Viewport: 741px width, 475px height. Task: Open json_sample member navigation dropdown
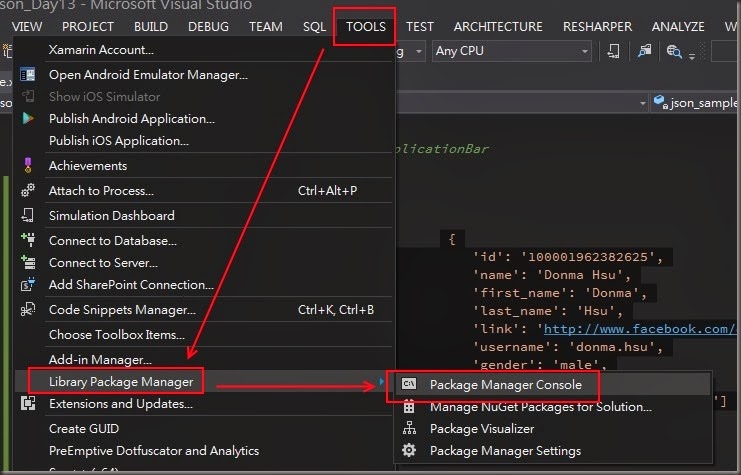[x=696, y=102]
